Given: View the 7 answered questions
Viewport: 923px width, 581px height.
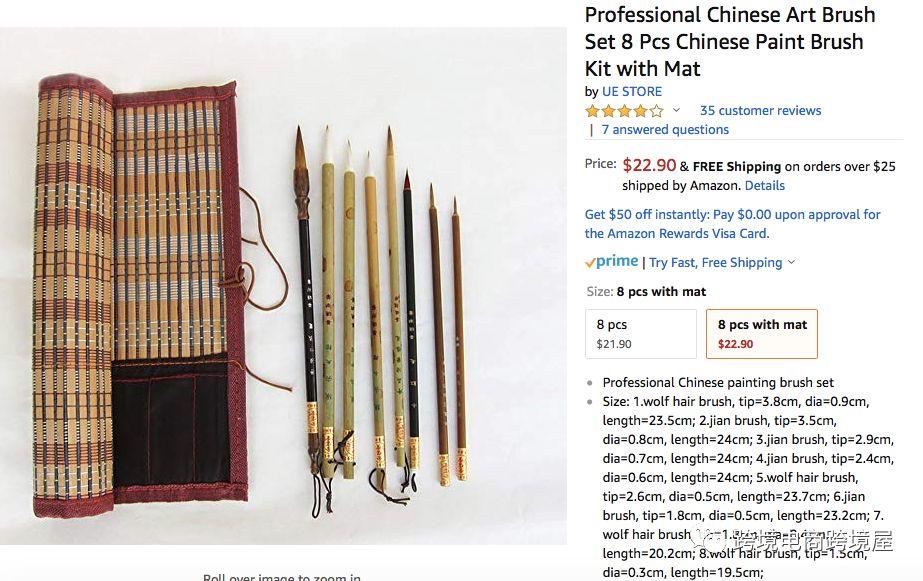Looking at the screenshot, I should [665, 130].
